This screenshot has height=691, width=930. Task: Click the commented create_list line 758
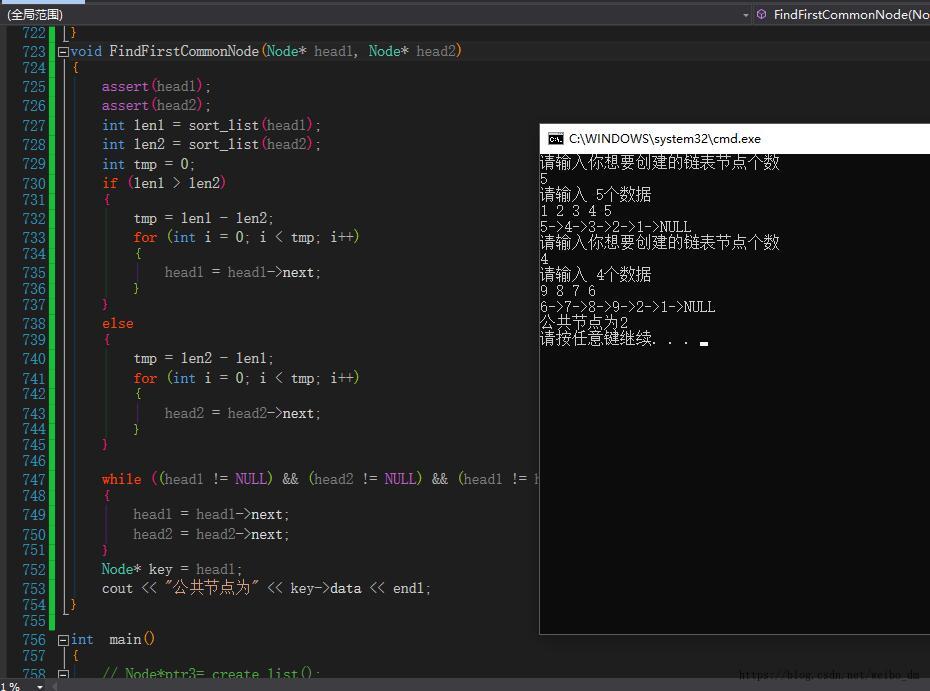click(211, 674)
